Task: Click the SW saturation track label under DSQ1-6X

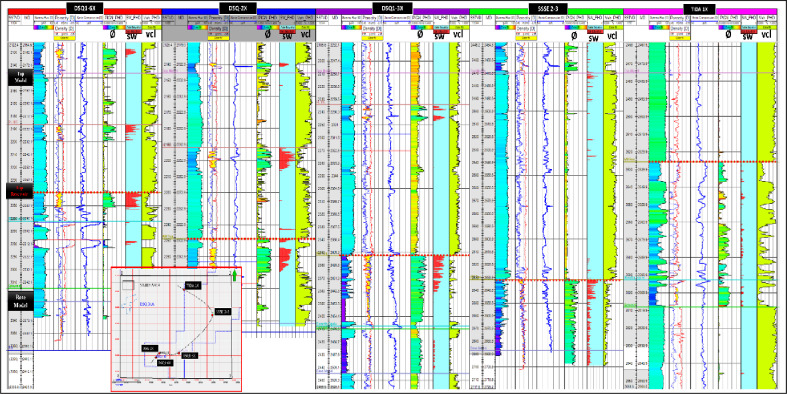Action: 133,37
